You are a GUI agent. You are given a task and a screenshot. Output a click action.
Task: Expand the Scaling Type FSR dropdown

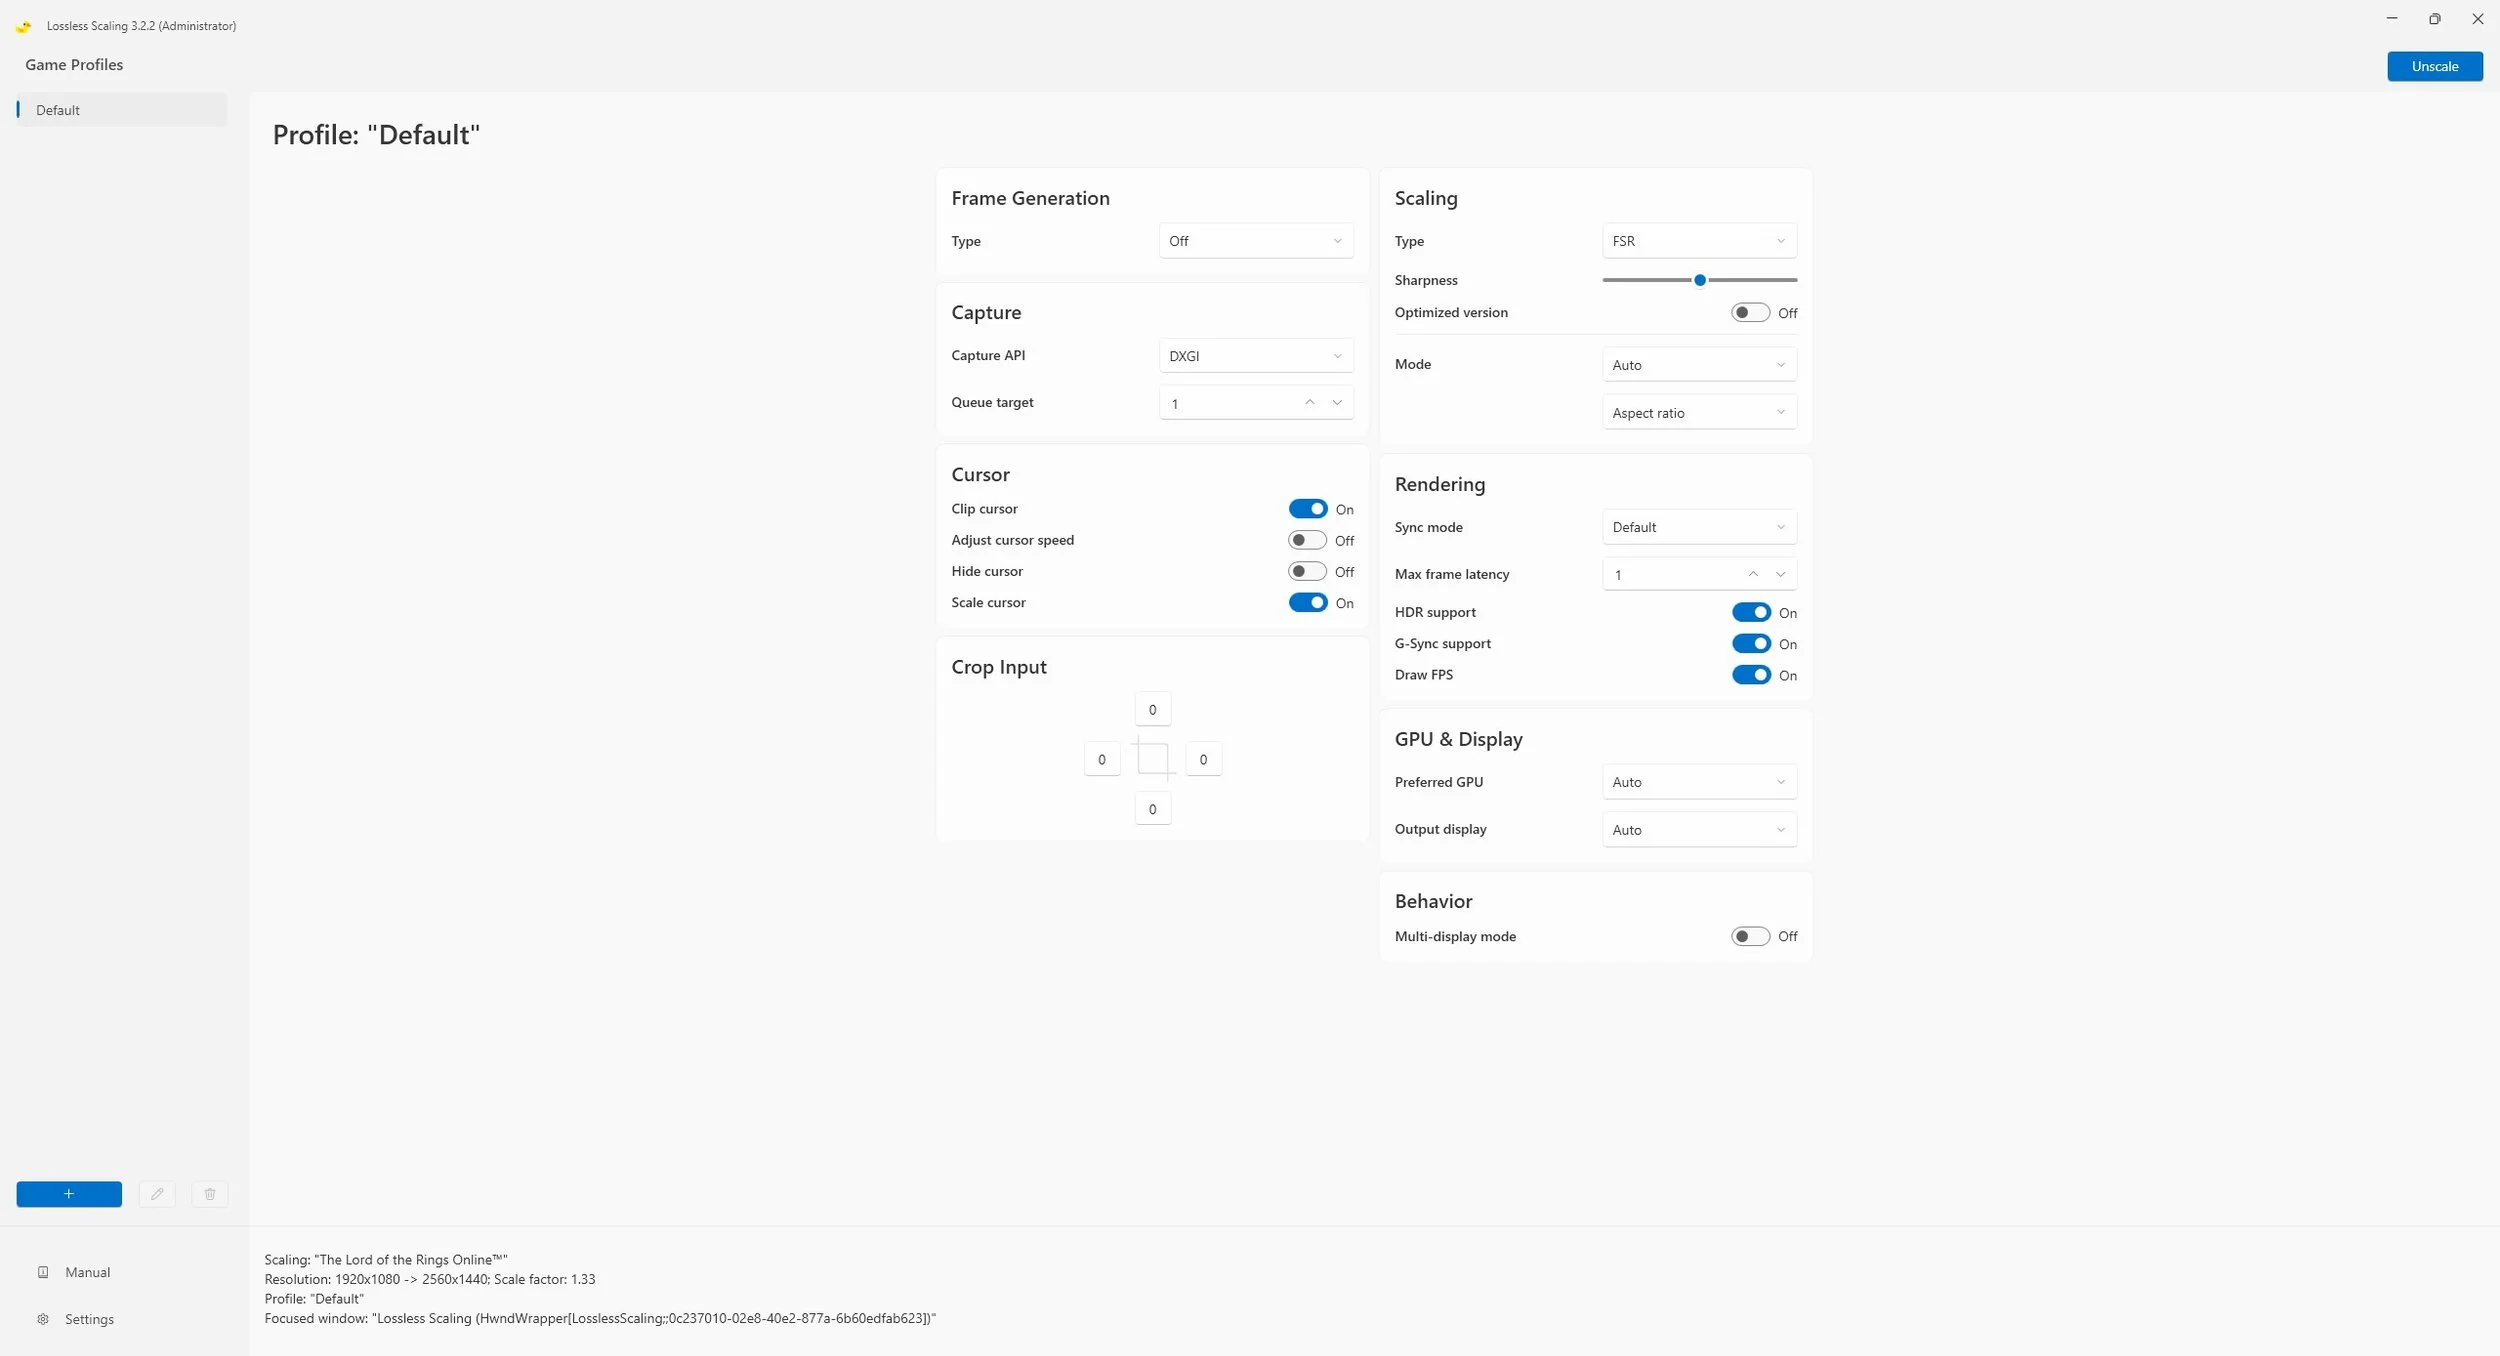click(1698, 241)
